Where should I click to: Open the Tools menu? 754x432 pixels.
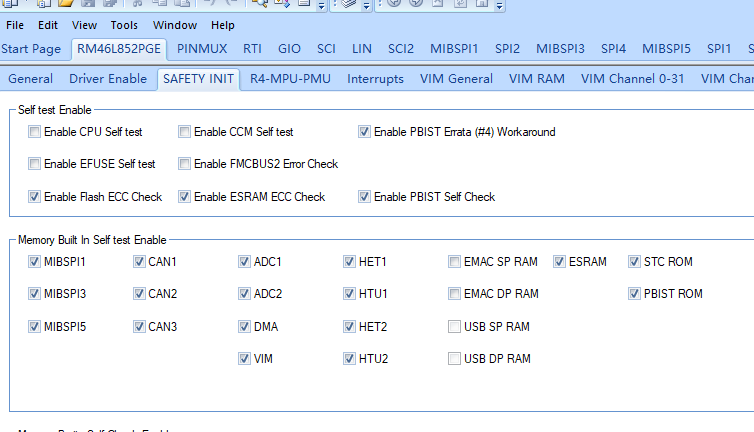pos(124,25)
